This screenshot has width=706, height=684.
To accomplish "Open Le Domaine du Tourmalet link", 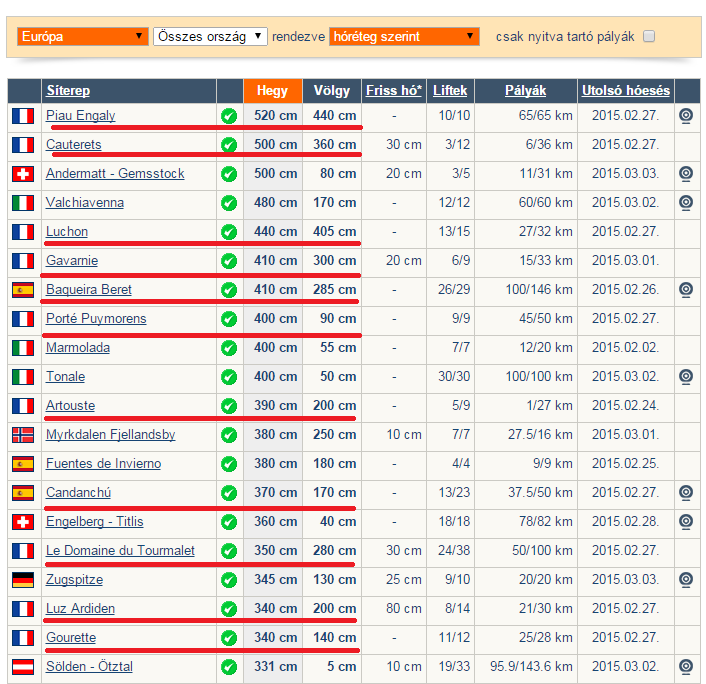I will pos(120,551).
